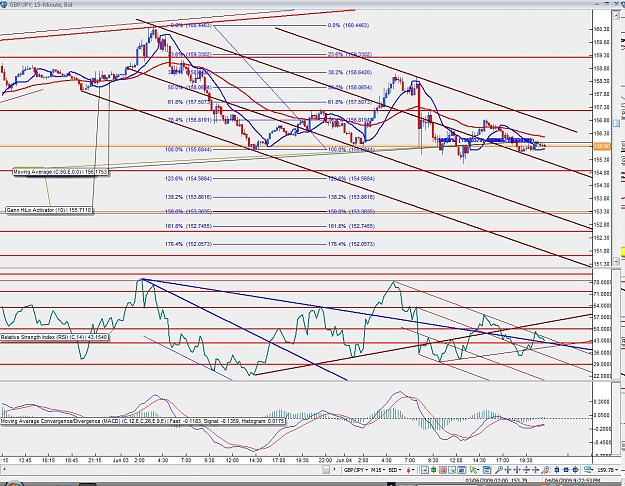Click the 161.8% (152.7455) Fibonacci label on right
The image size is (625, 486).
pos(351,226)
